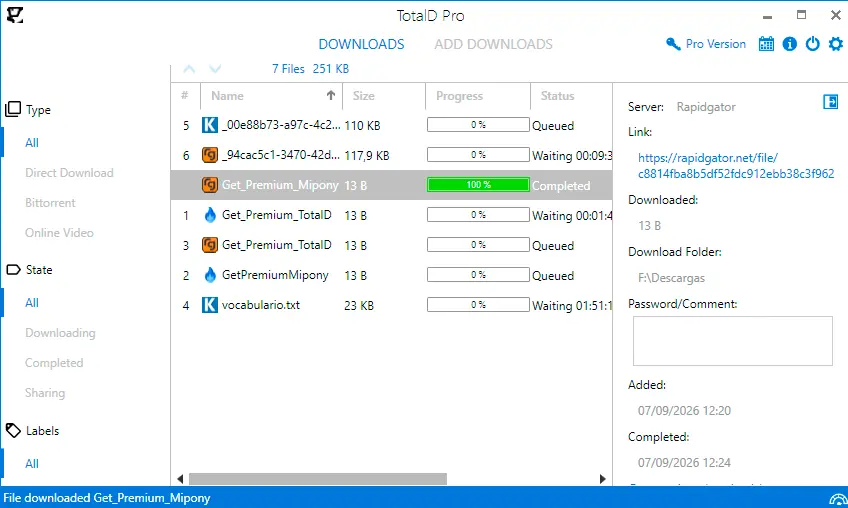
Task: Open the info about icon
Action: pos(790,44)
